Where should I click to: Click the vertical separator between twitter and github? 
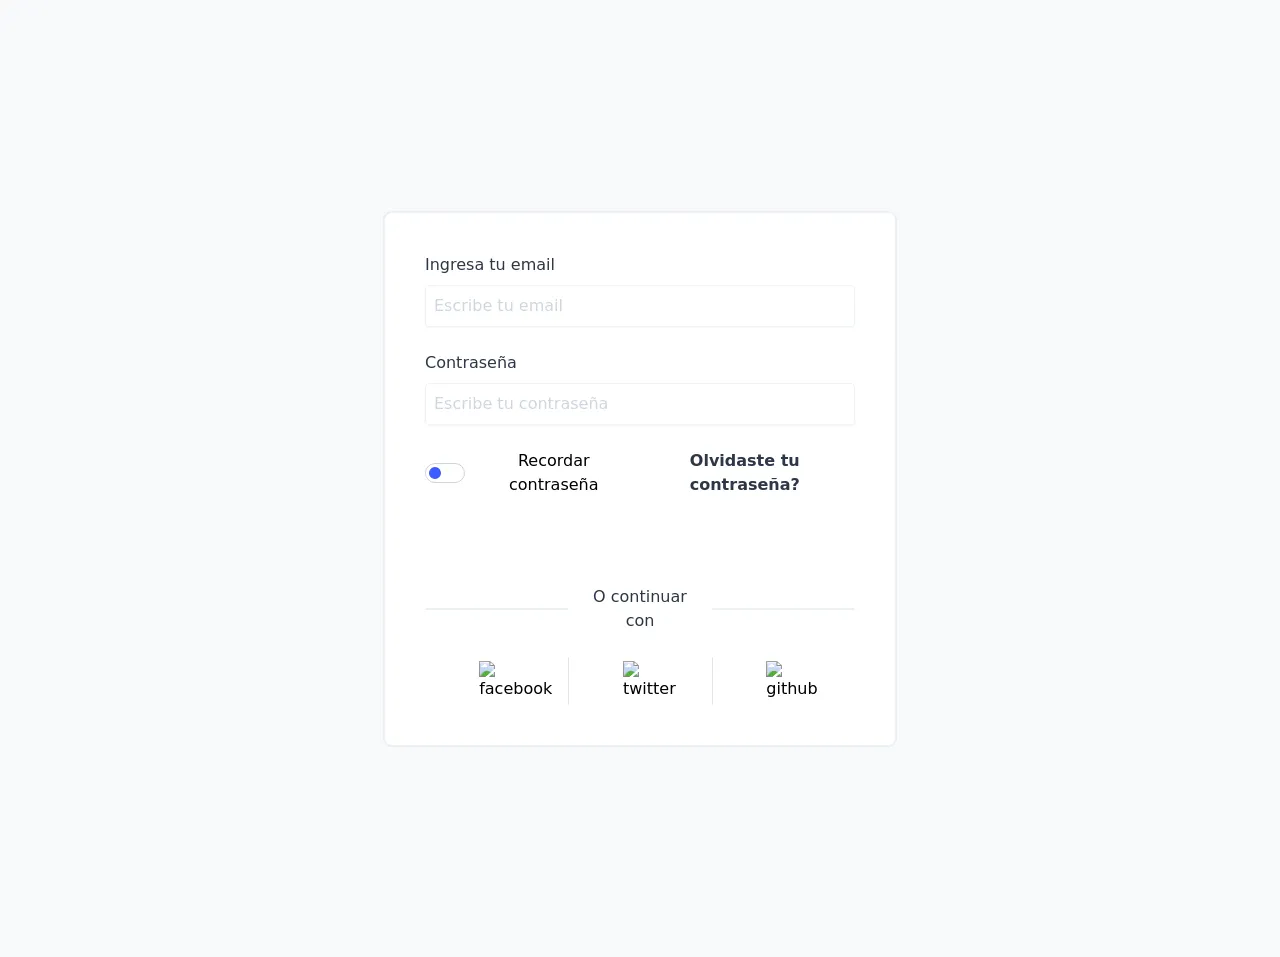coord(712,681)
